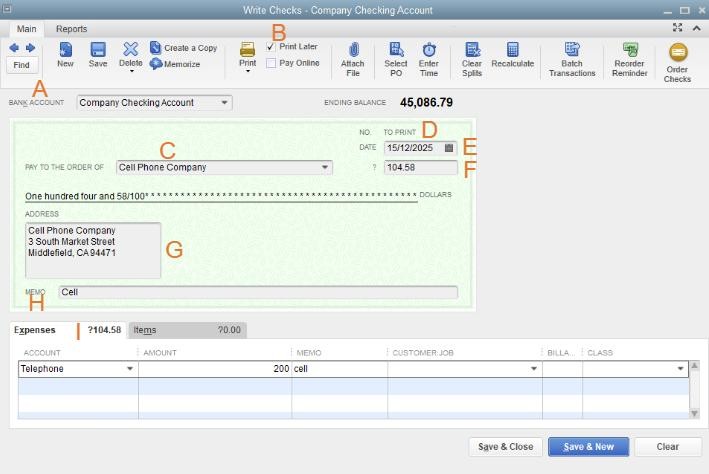Recalculate the check amount
709x474 pixels.
click(512, 55)
